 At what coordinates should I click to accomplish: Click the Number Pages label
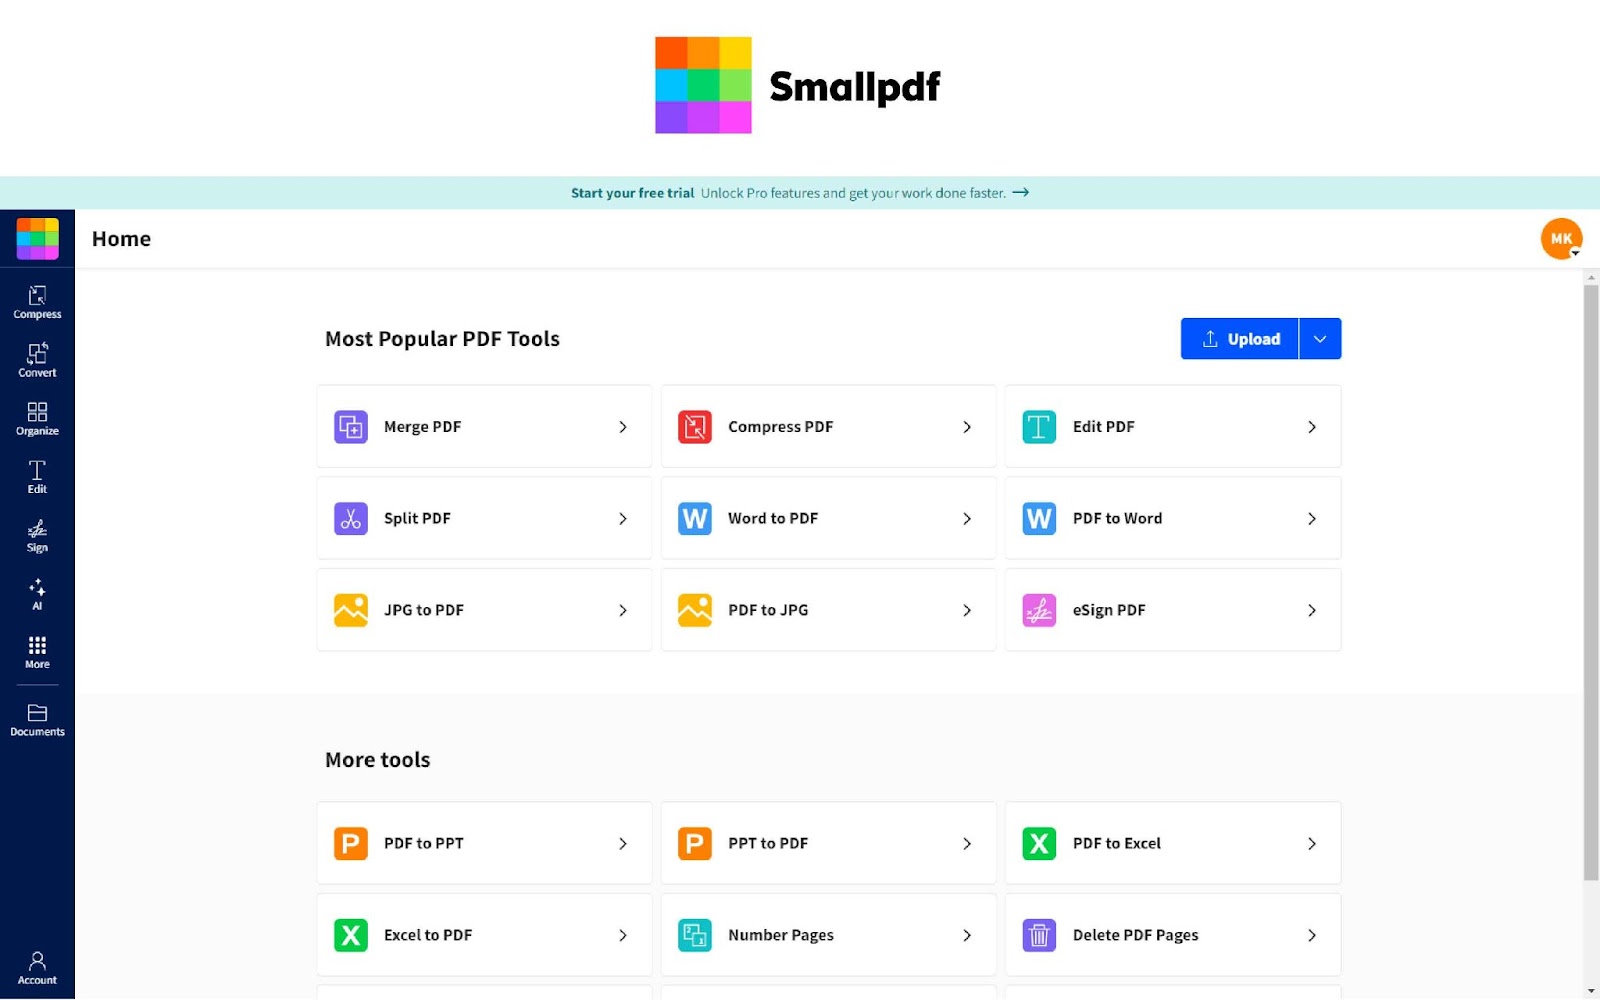point(781,936)
